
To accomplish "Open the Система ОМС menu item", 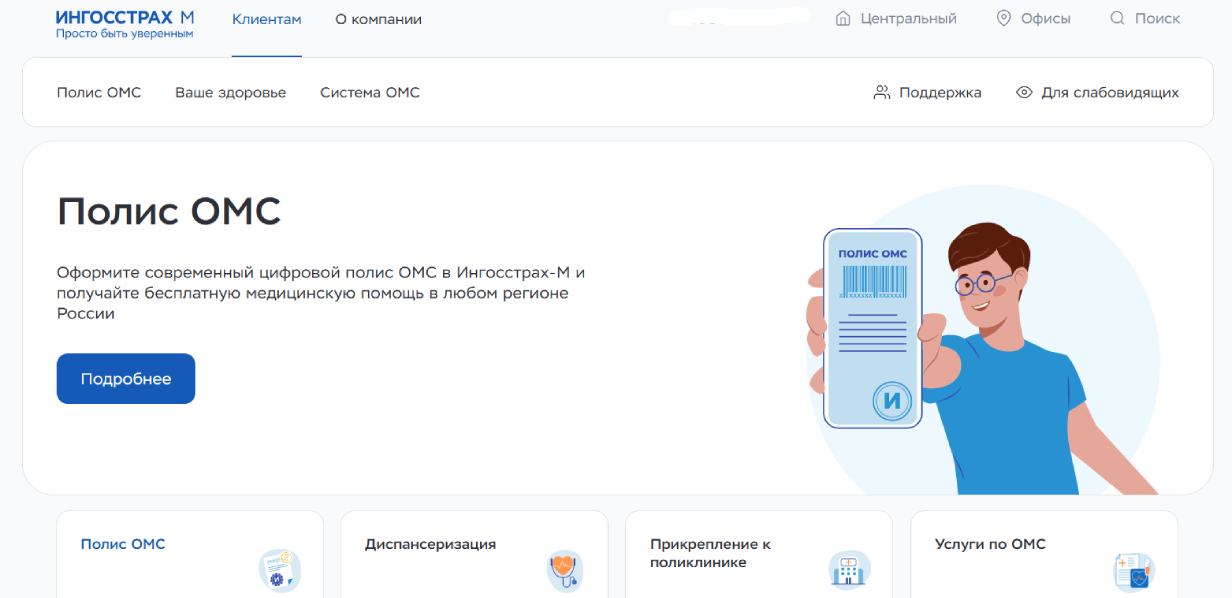I will point(370,93).
